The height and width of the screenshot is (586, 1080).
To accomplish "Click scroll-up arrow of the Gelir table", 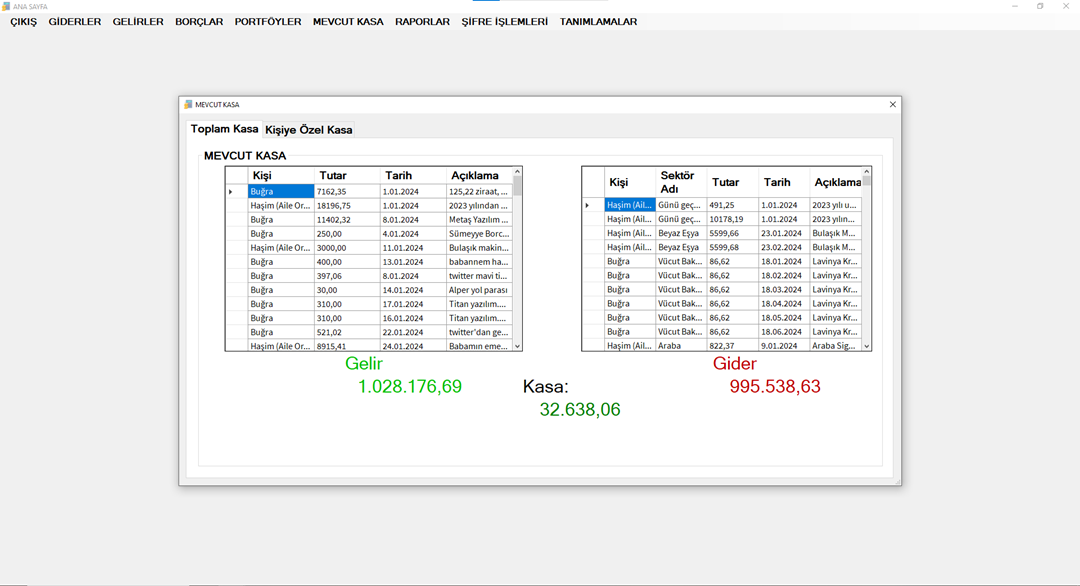I will [517, 172].
